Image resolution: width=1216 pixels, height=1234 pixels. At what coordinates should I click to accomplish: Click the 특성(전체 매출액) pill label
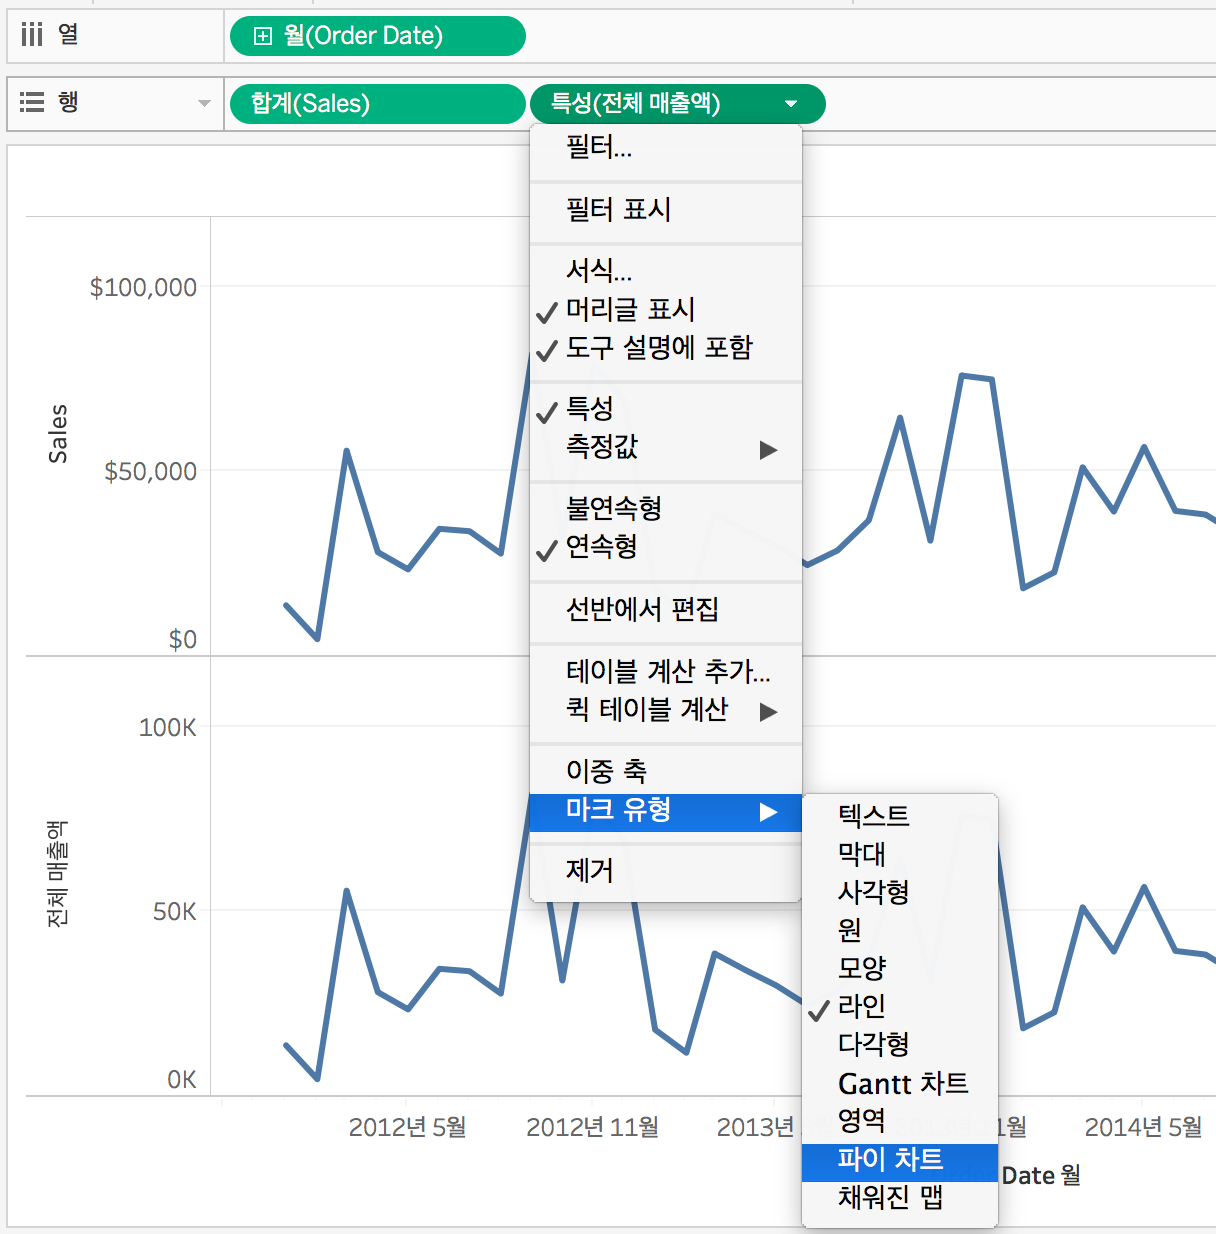[x=635, y=103]
